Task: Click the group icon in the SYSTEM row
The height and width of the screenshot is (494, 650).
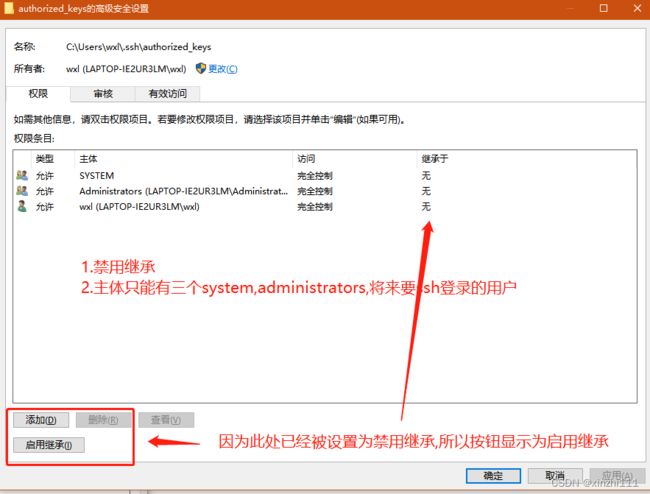Action: (x=22, y=175)
